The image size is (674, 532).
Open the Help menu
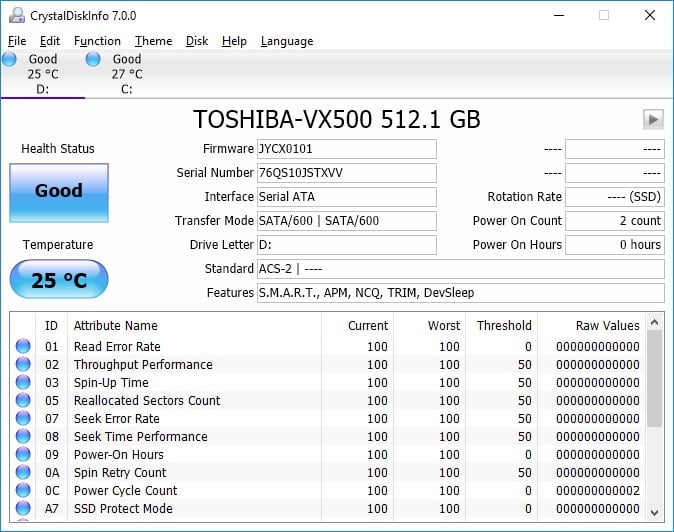tap(234, 41)
